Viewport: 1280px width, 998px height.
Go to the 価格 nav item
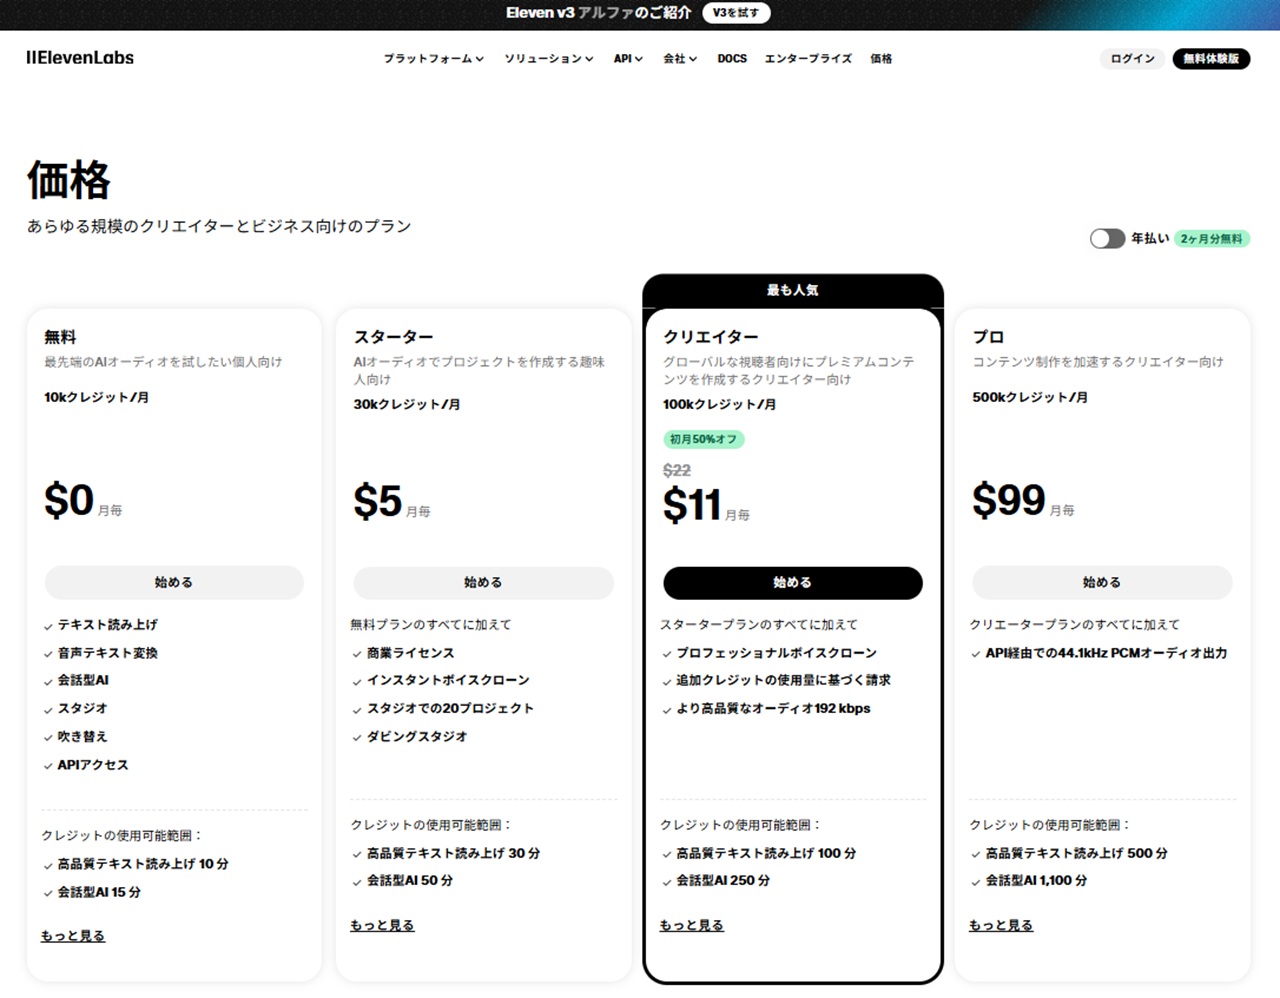pos(881,59)
